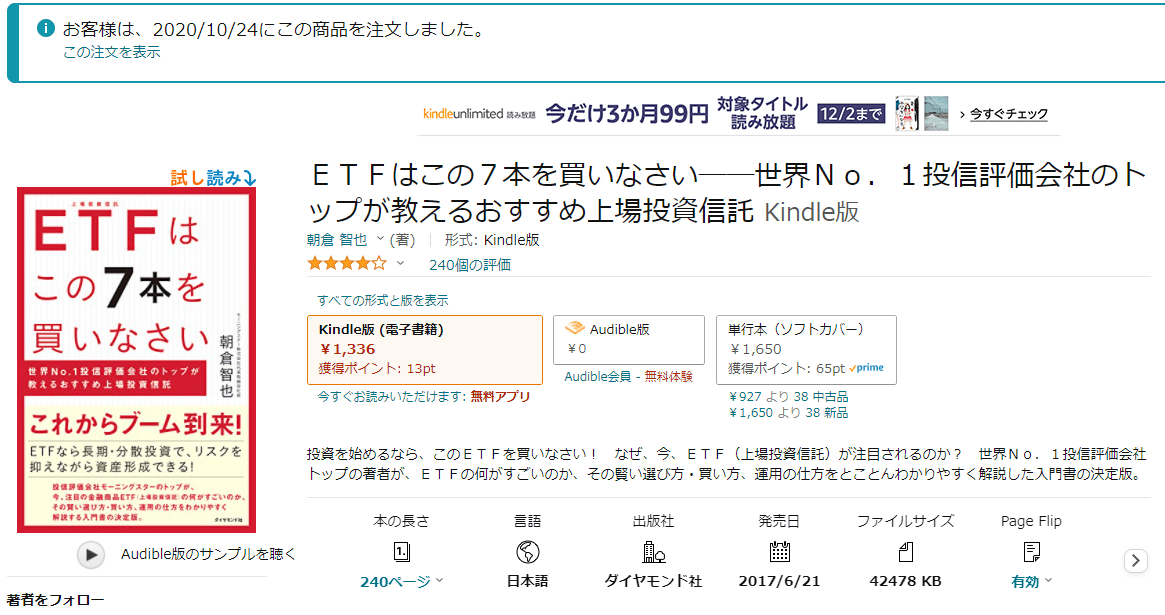Click the info icon in order notice

click(x=45, y=28)
